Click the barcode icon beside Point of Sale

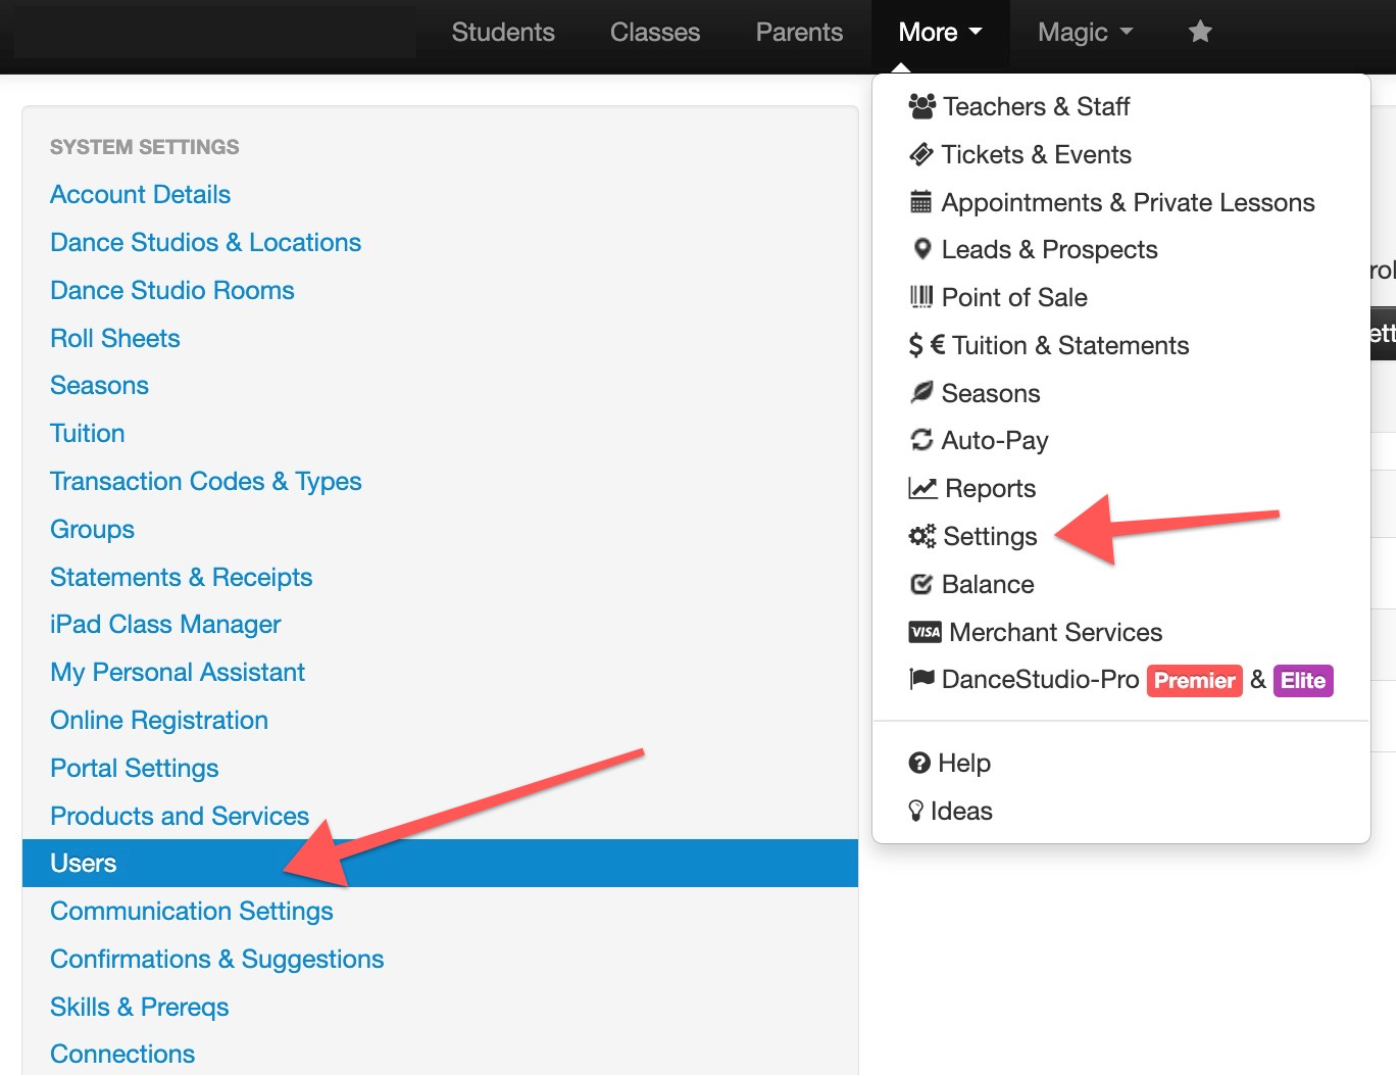921,297
